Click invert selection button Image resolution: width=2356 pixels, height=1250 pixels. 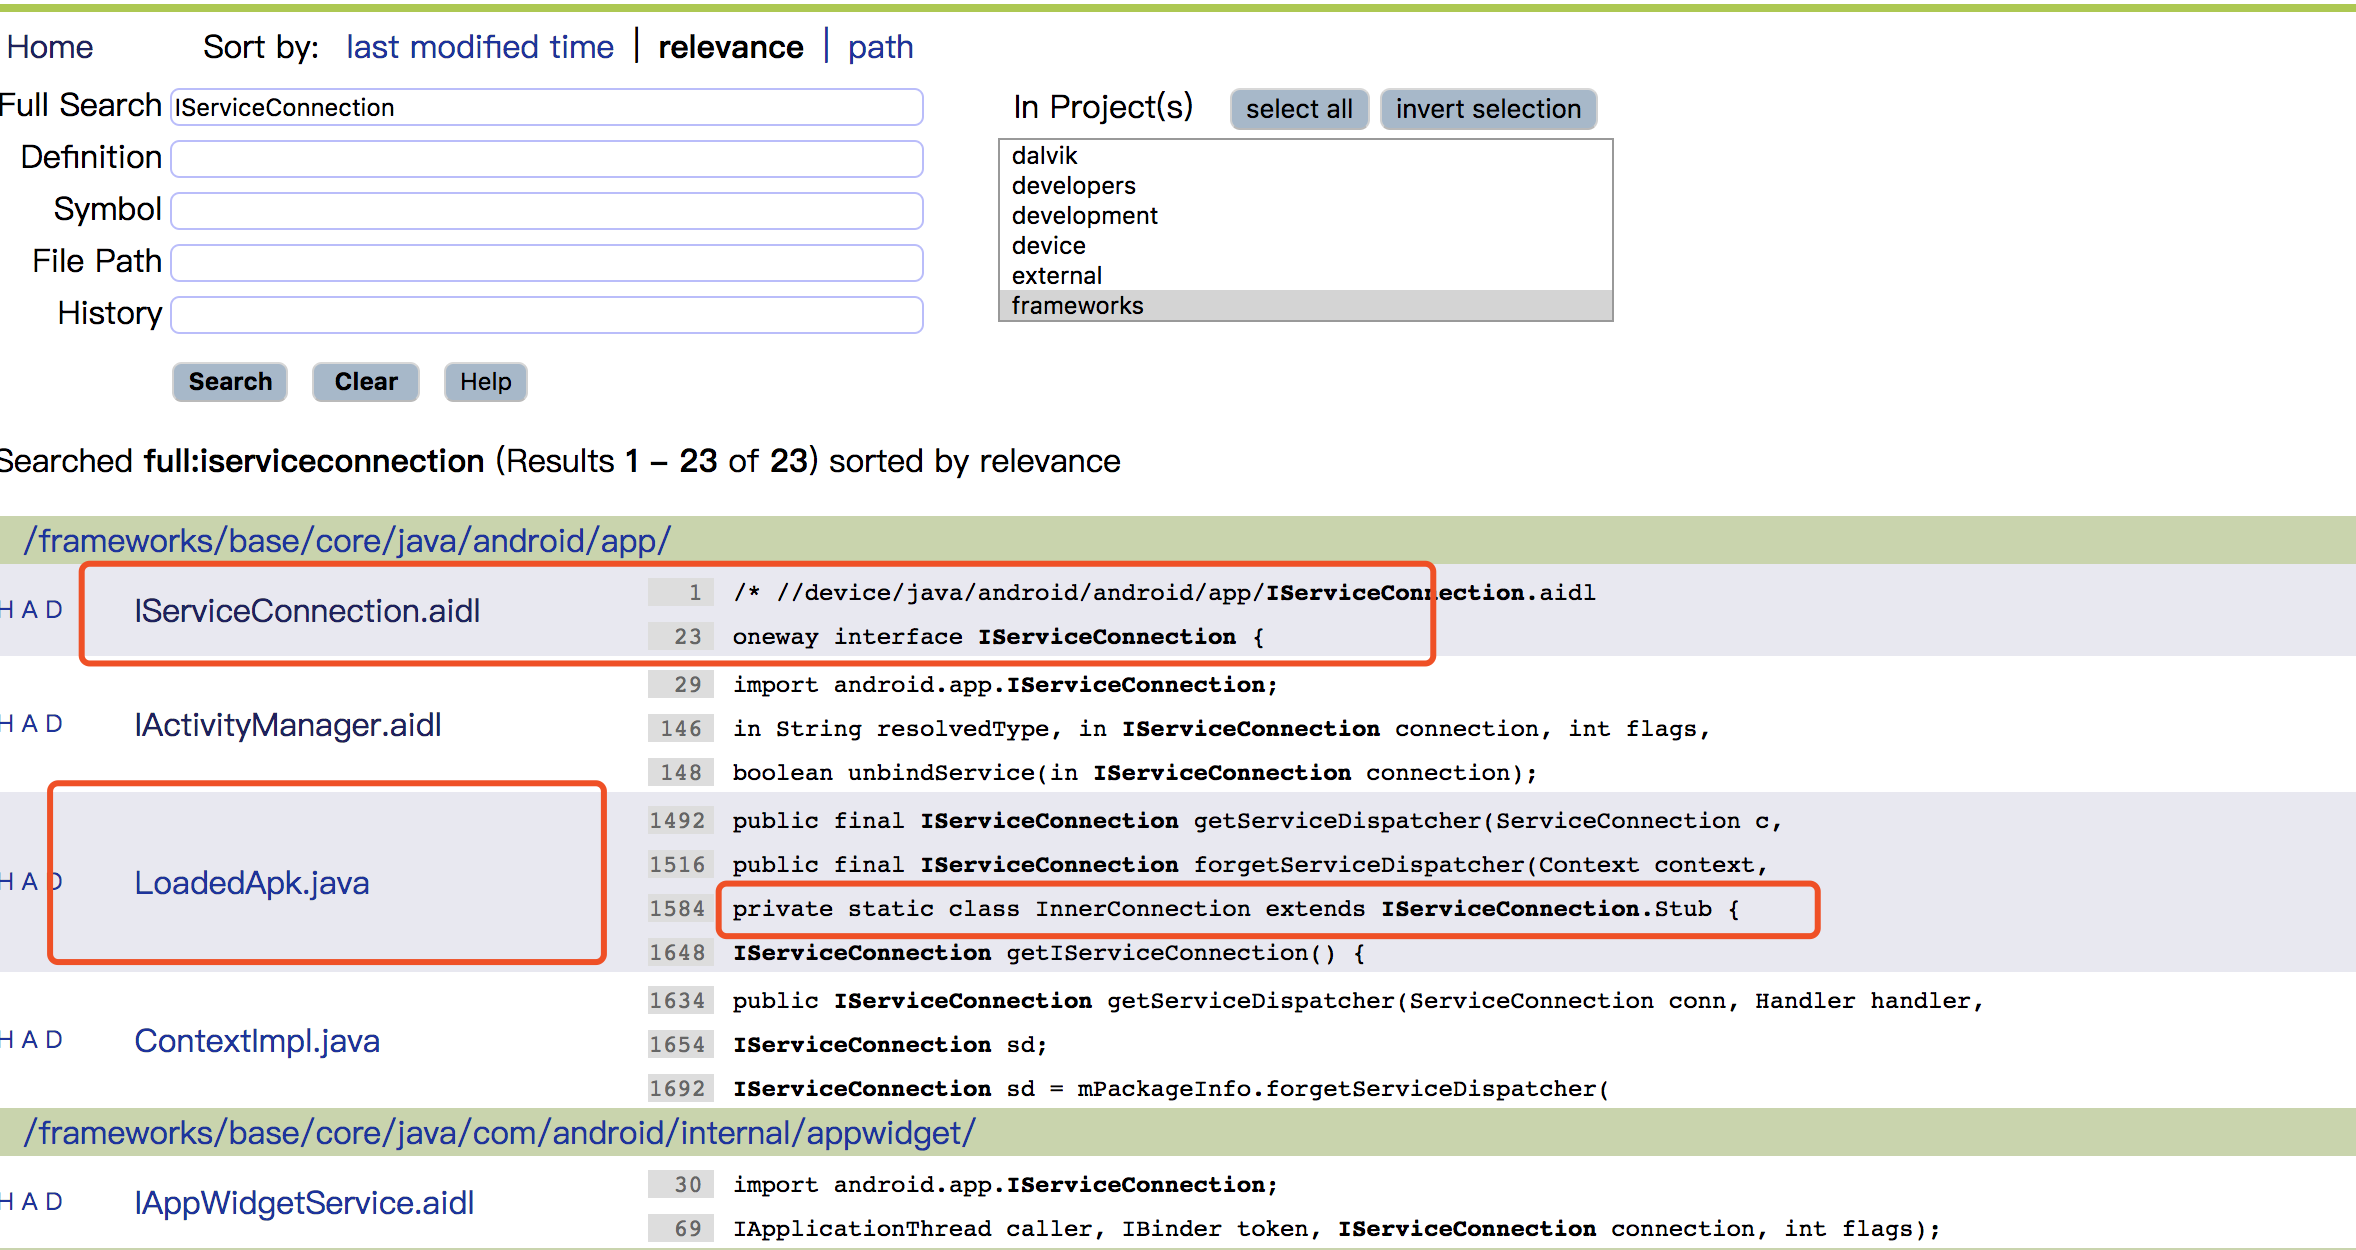tap(1487, 109)
